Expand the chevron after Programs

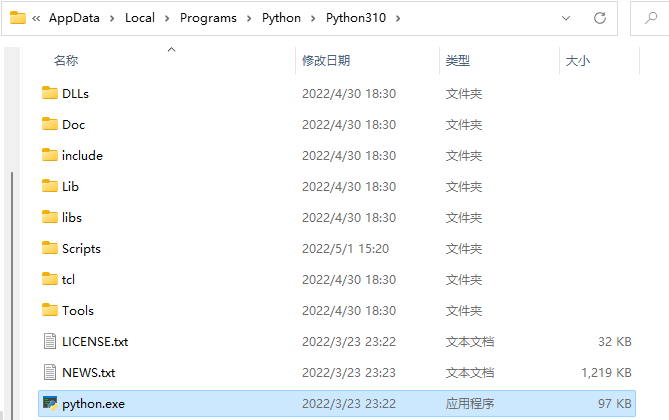point(249,18)
